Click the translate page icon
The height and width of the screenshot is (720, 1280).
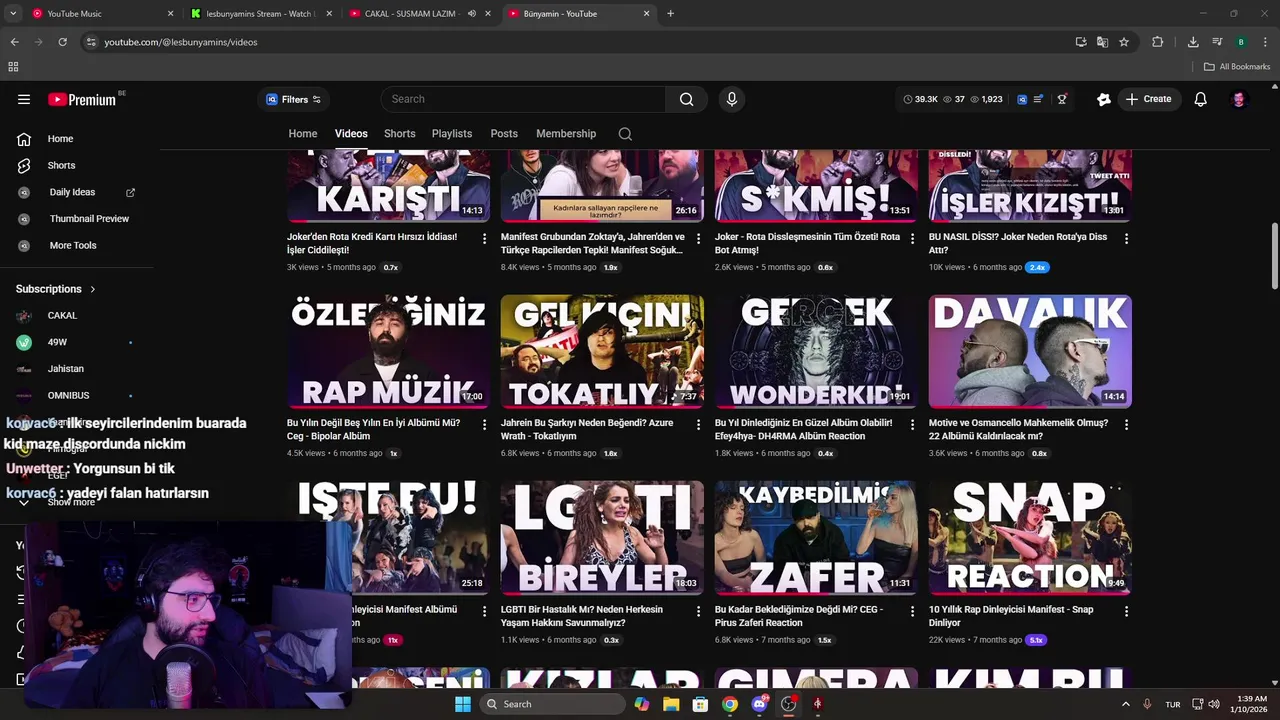pos(1102,42)
